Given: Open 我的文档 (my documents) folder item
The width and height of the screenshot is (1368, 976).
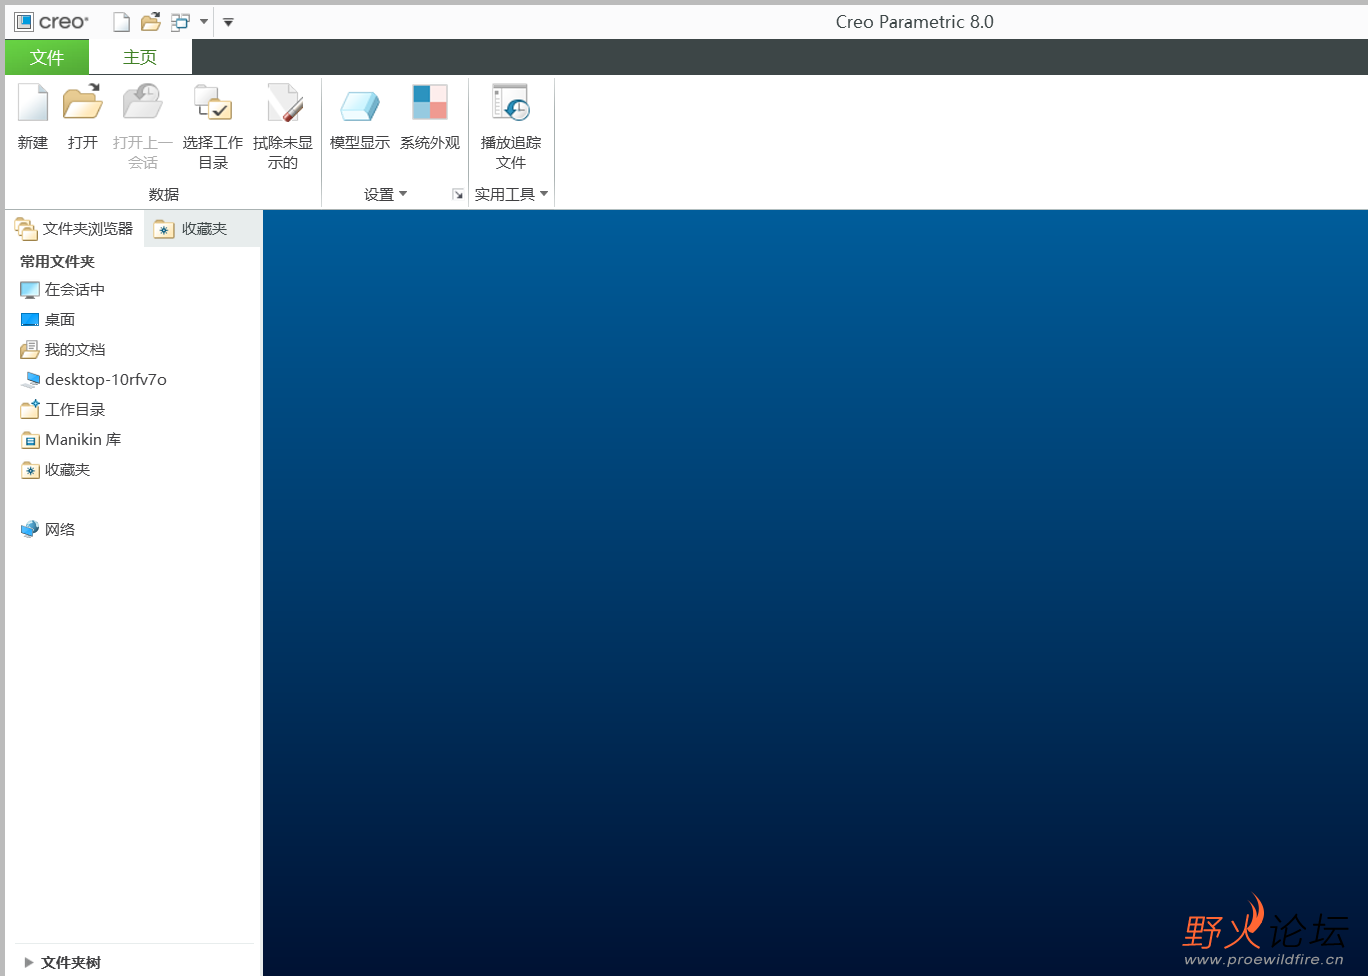Looking at the screenshot, I should click(x=62, y=350).
